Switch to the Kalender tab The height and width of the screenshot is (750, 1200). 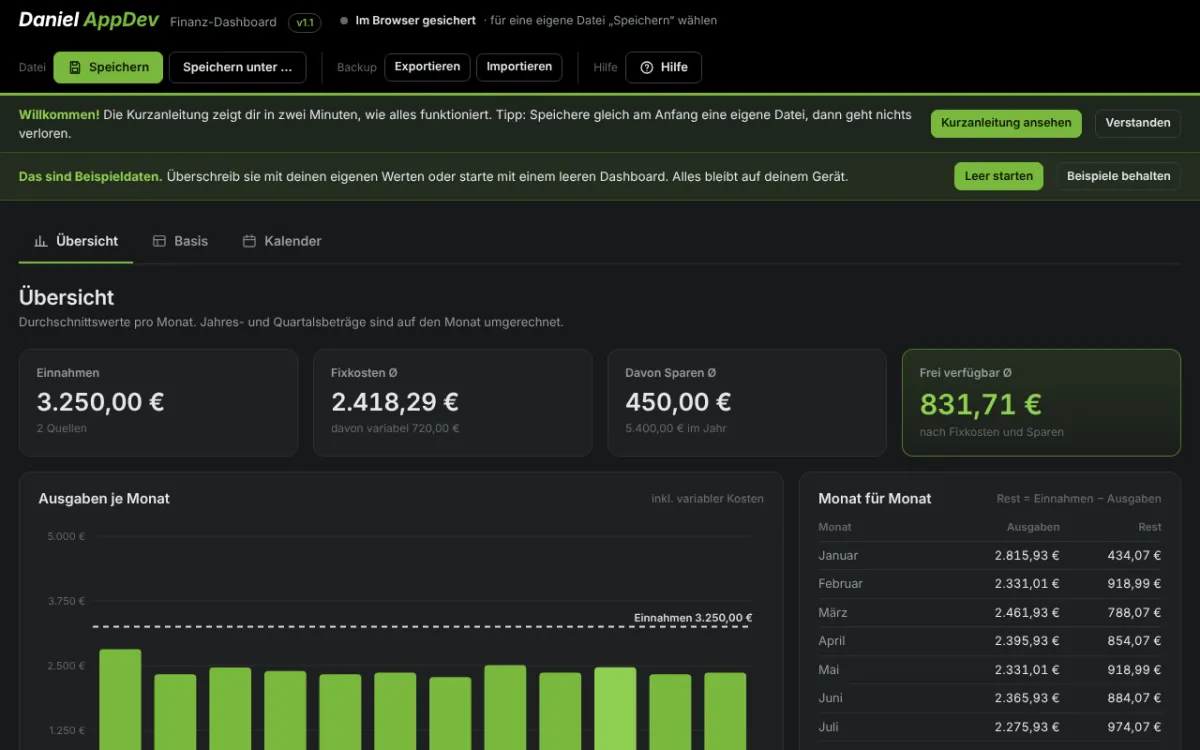tap(282, 241)
